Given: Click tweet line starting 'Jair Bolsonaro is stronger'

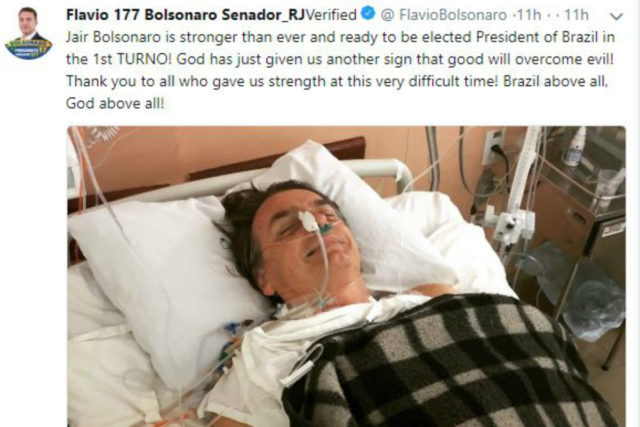Looking at the screenshot, I should pyautogui.click(x=340, y=37).
